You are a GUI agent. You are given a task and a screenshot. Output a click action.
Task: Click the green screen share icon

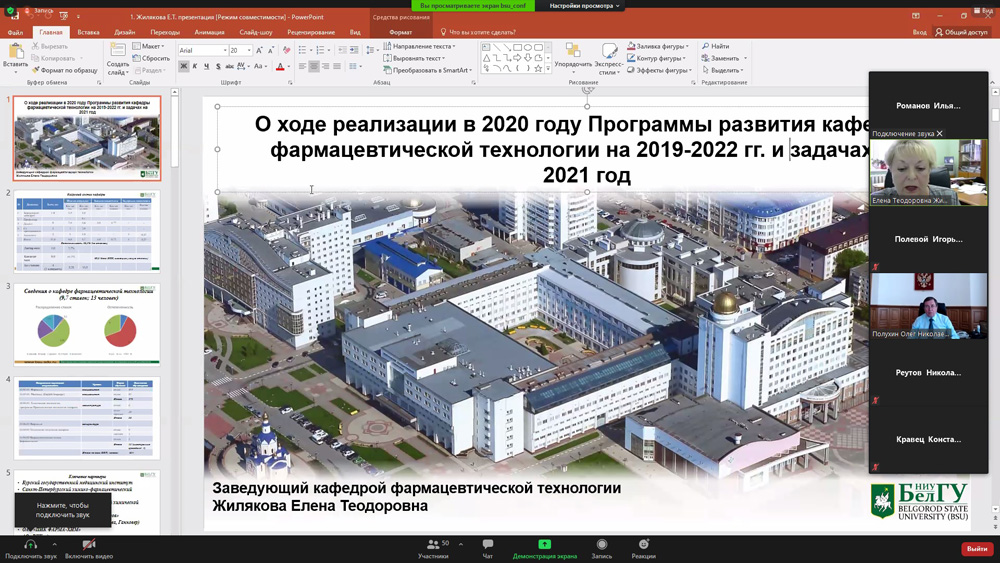(544, 545)
